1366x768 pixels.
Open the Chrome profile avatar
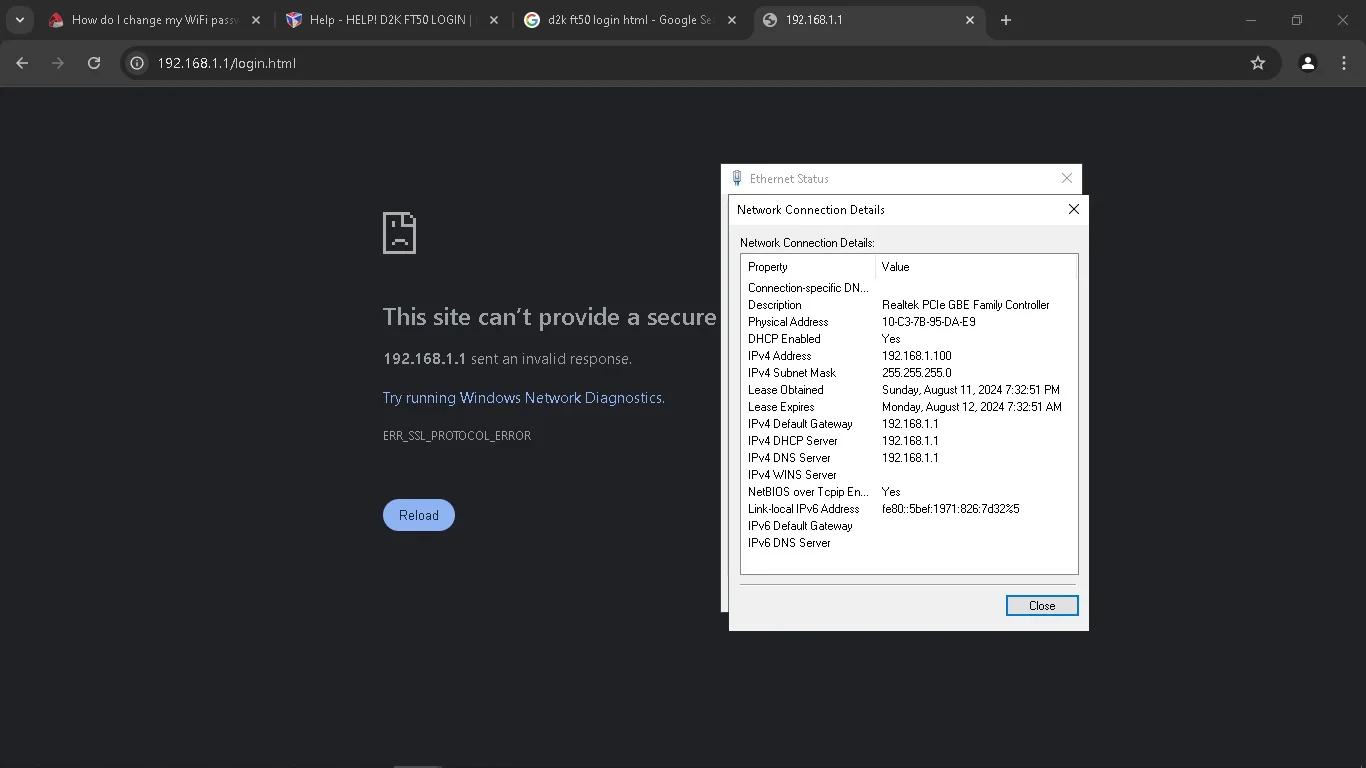coord(1308,63)
